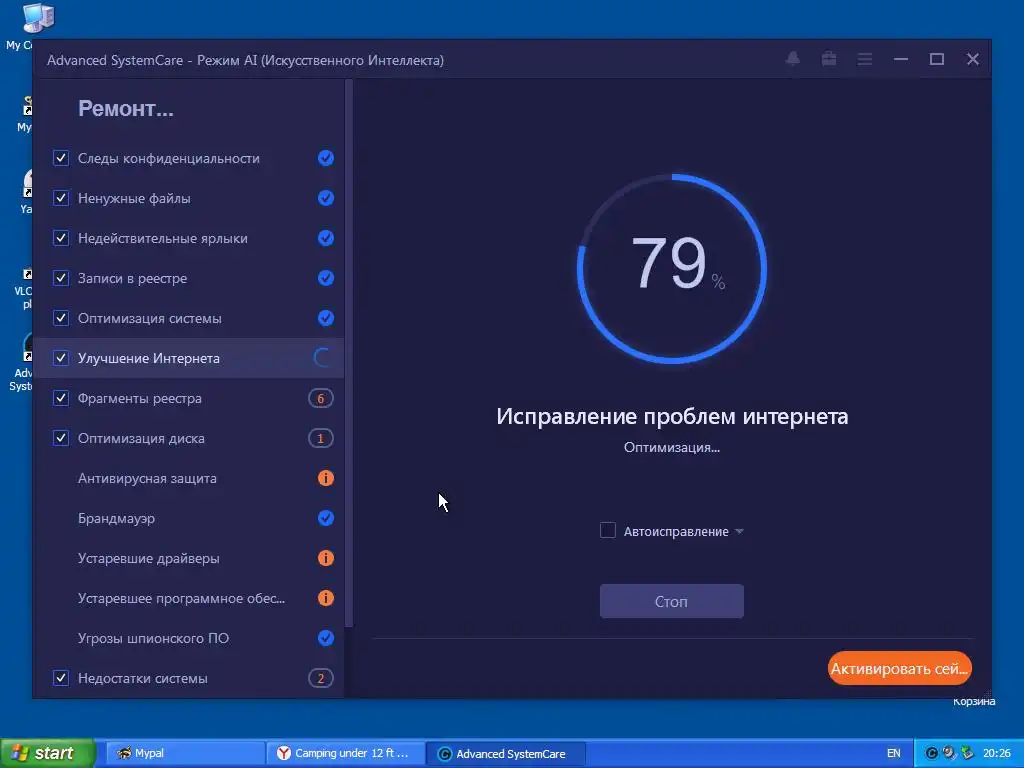Screen dimensions: 1024x768
Task: Open the Windows start button
Action: coord(48,753)
